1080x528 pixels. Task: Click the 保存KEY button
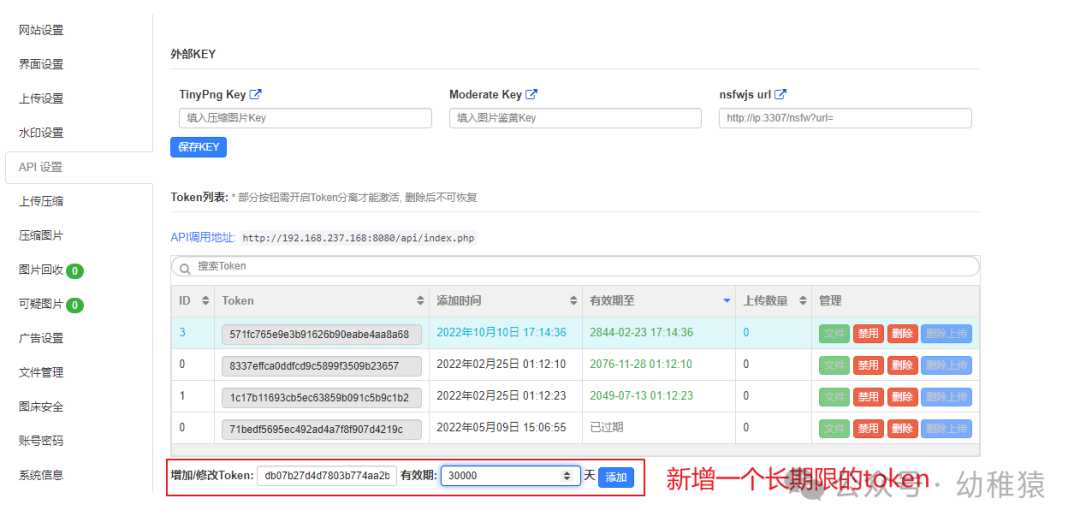pyautogui.click(x=198, y=147)
